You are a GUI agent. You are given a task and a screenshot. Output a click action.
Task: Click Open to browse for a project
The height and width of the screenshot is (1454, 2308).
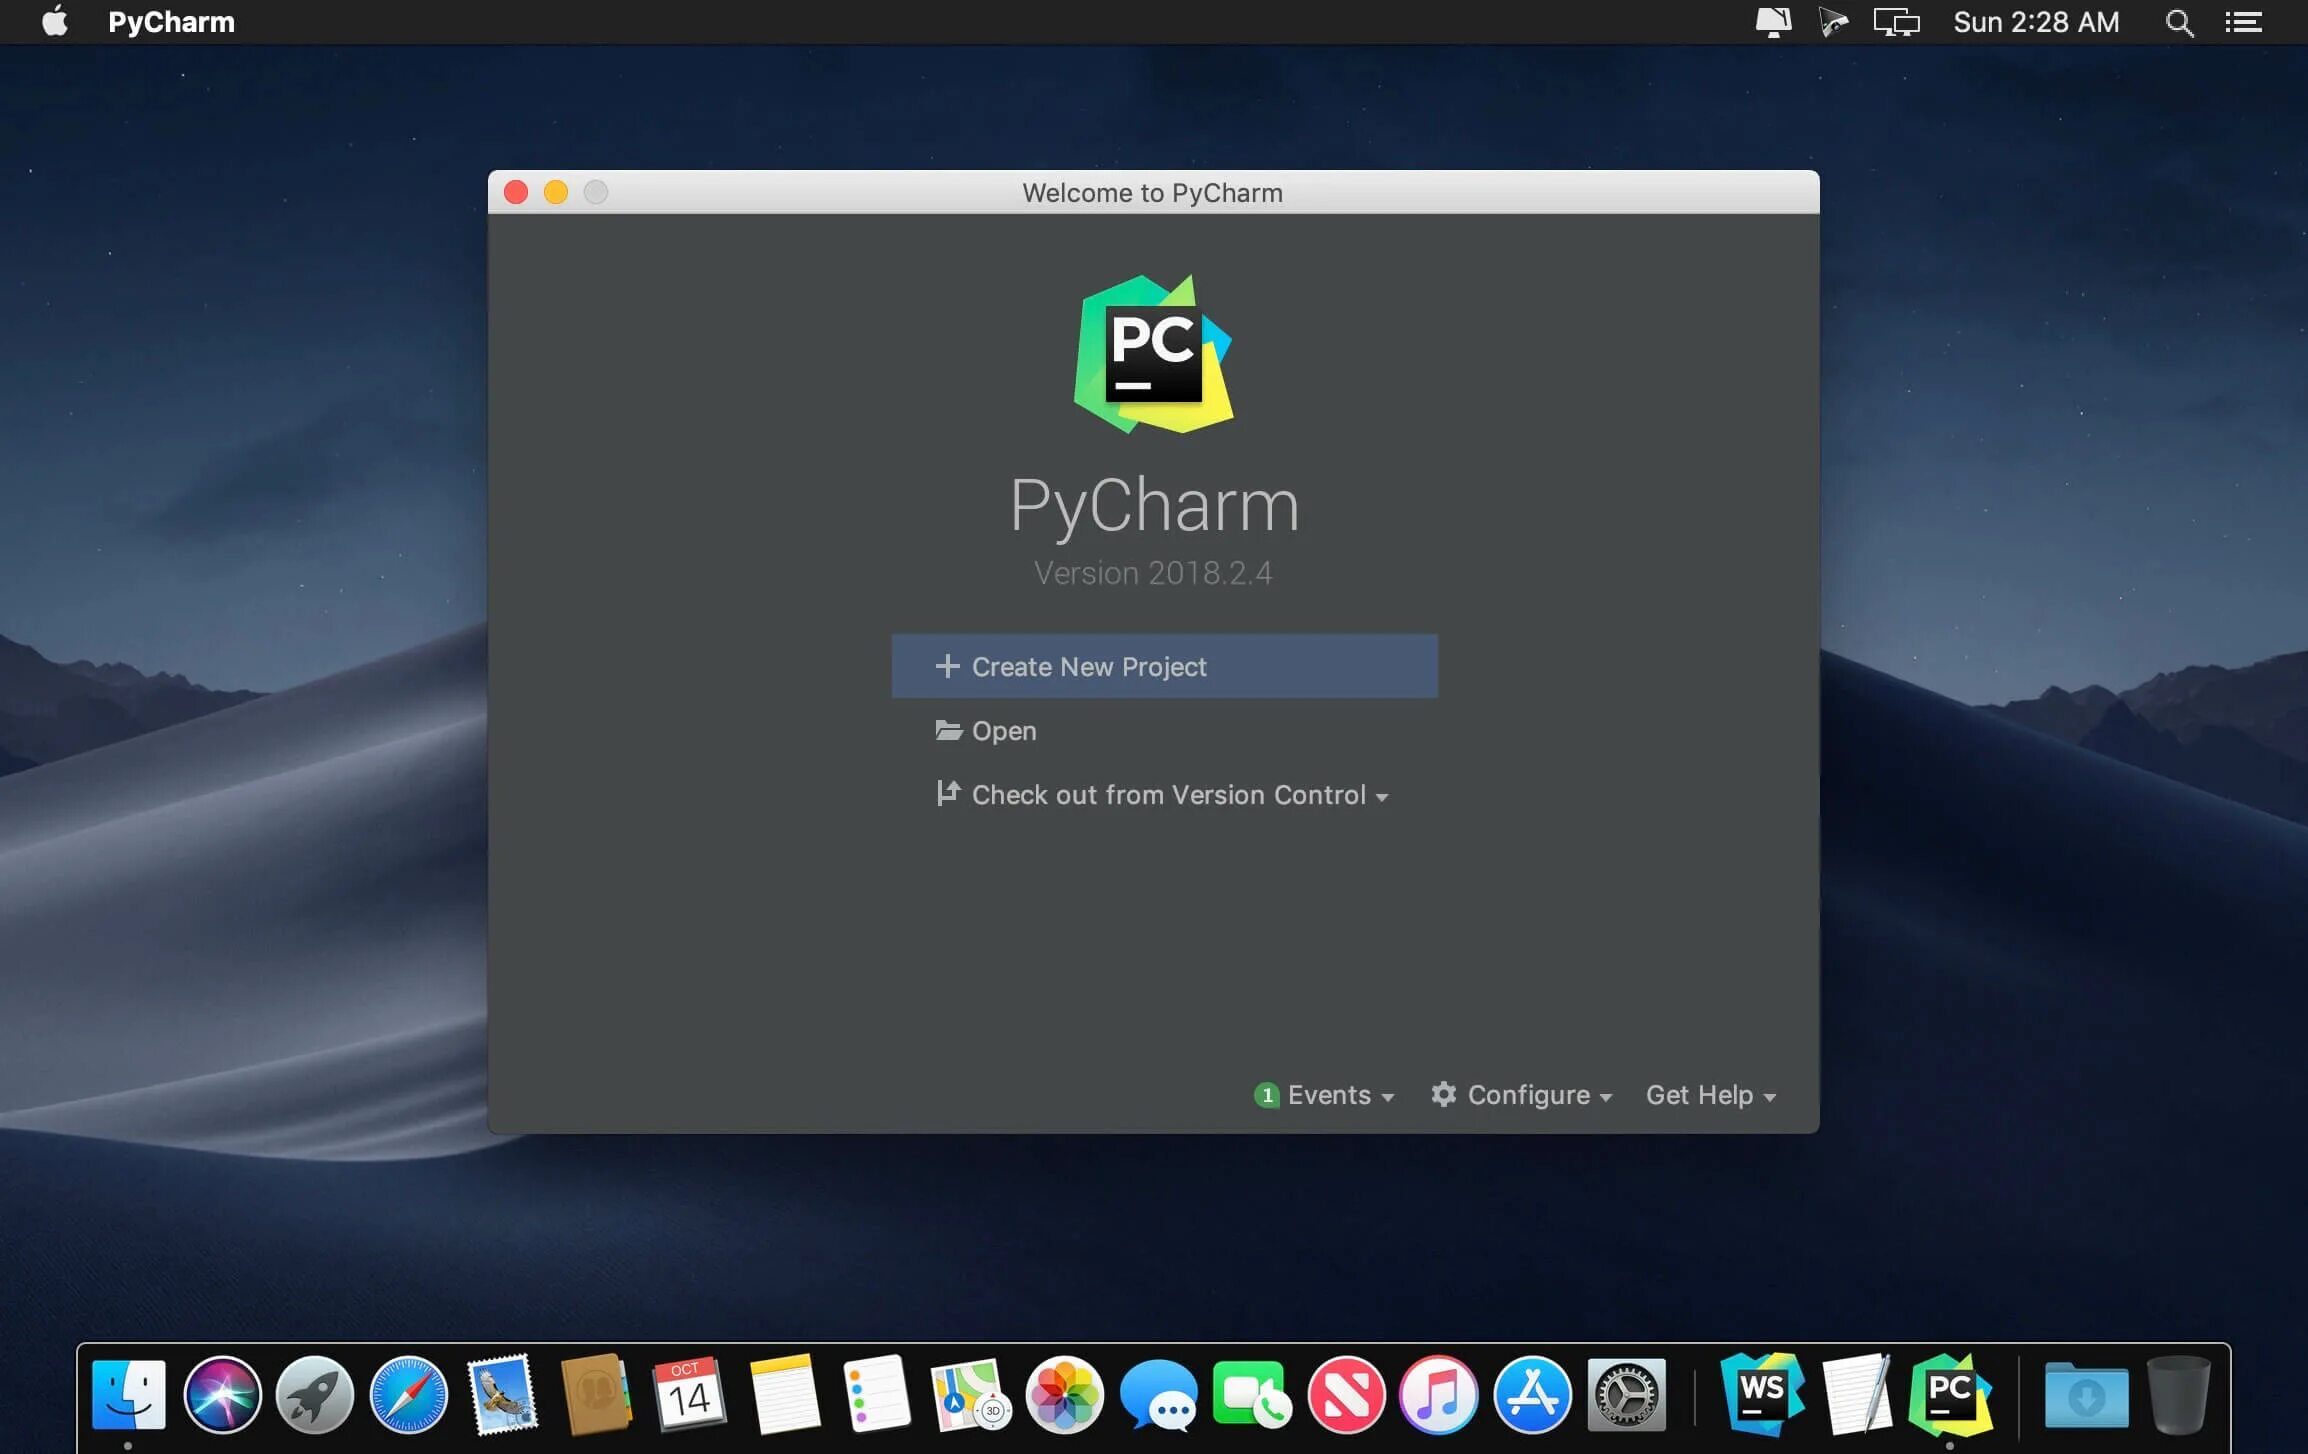click(1003, 731)
